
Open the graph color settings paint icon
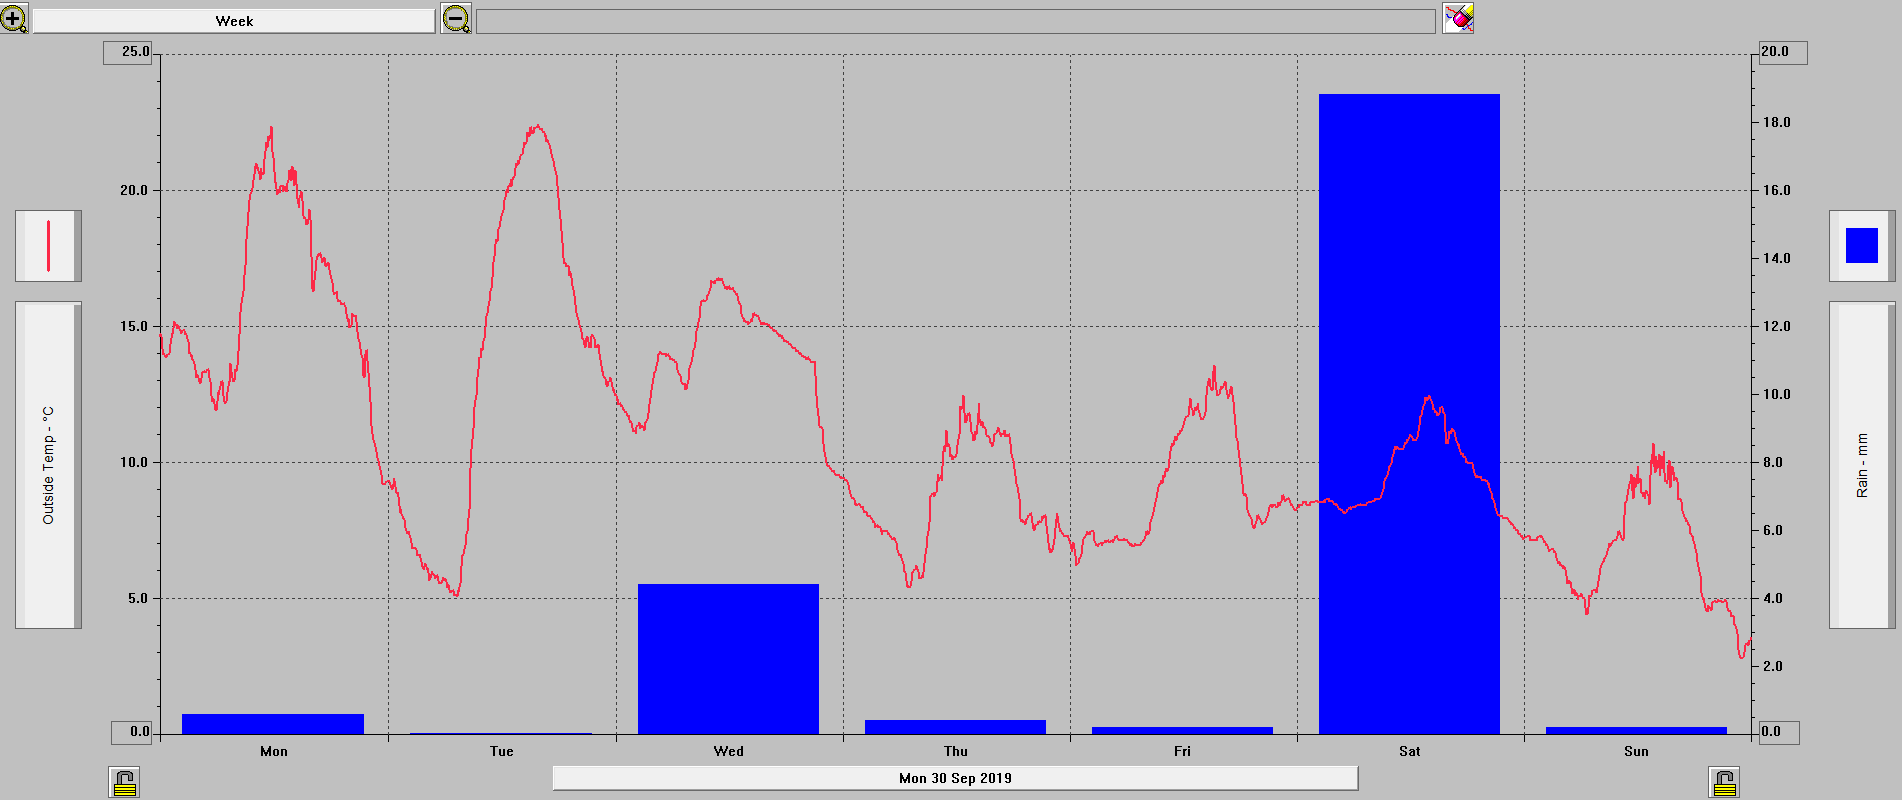click(1458, 19)
